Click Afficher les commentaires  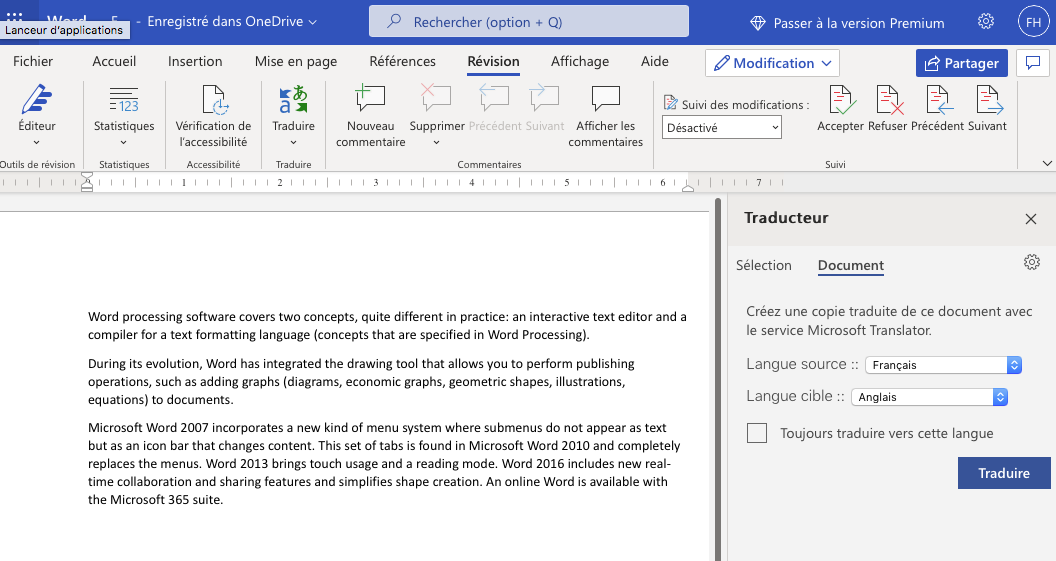605,114
